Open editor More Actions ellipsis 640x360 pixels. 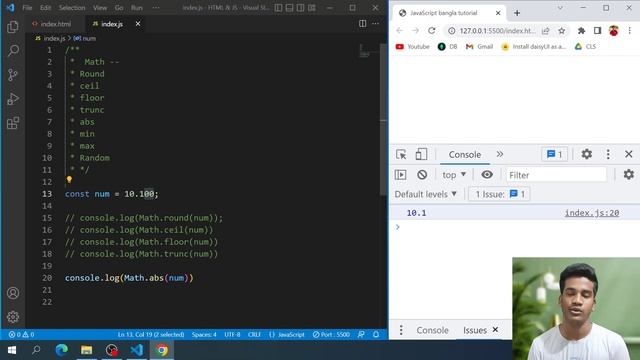[x=376, y=24]
